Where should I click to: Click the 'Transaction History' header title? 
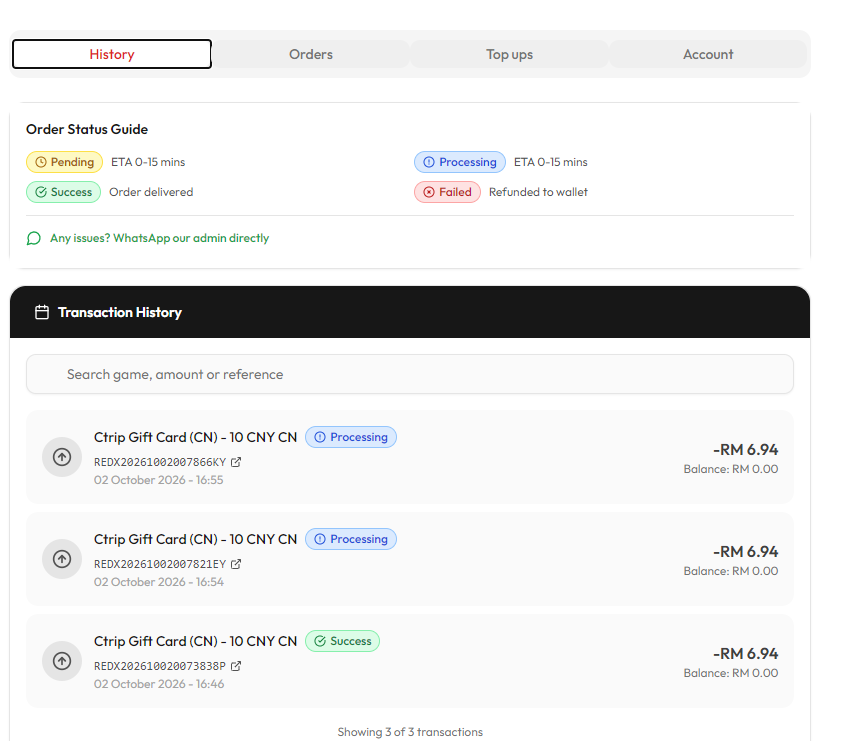(x=120, y=312)
